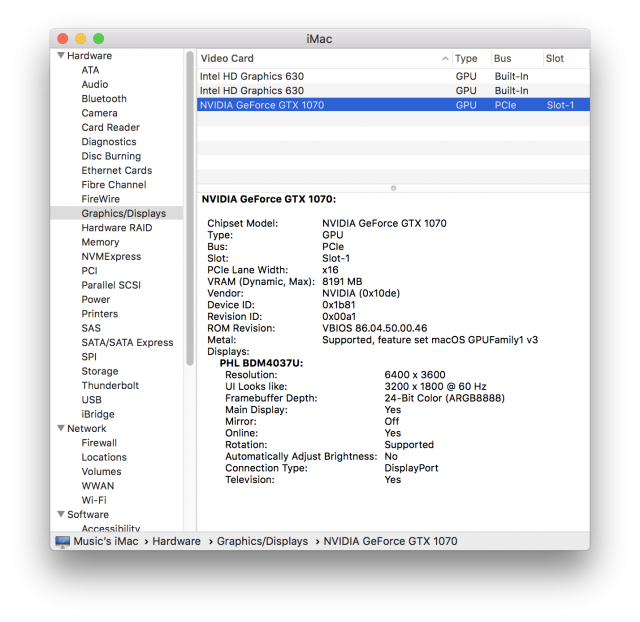Sort by the Bus column header

tap(505, 59)
